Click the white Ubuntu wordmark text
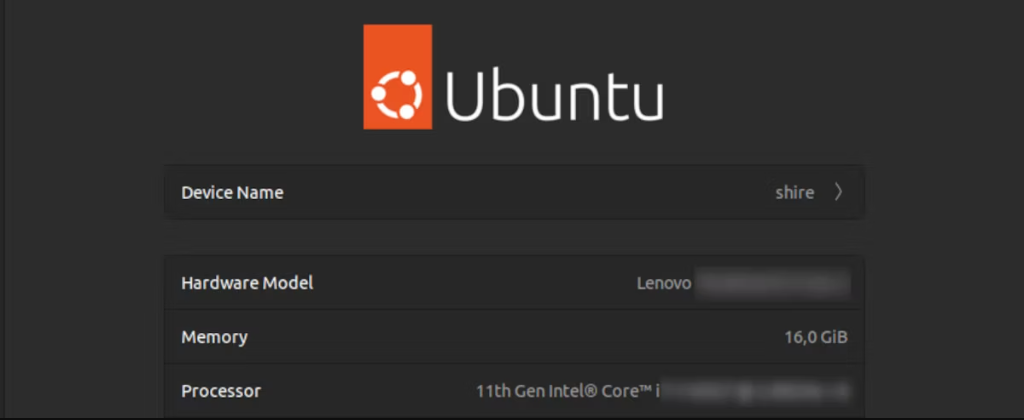Viewport: 1024px width, 420px height. 553,94
